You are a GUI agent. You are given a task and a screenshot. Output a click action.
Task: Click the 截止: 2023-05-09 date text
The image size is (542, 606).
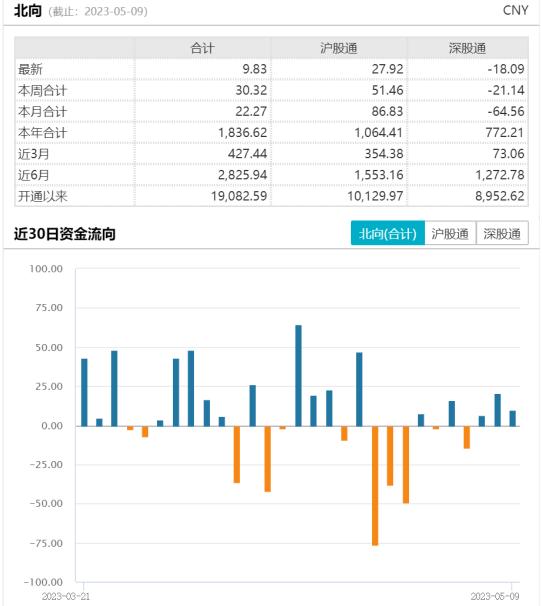[98, 12]
